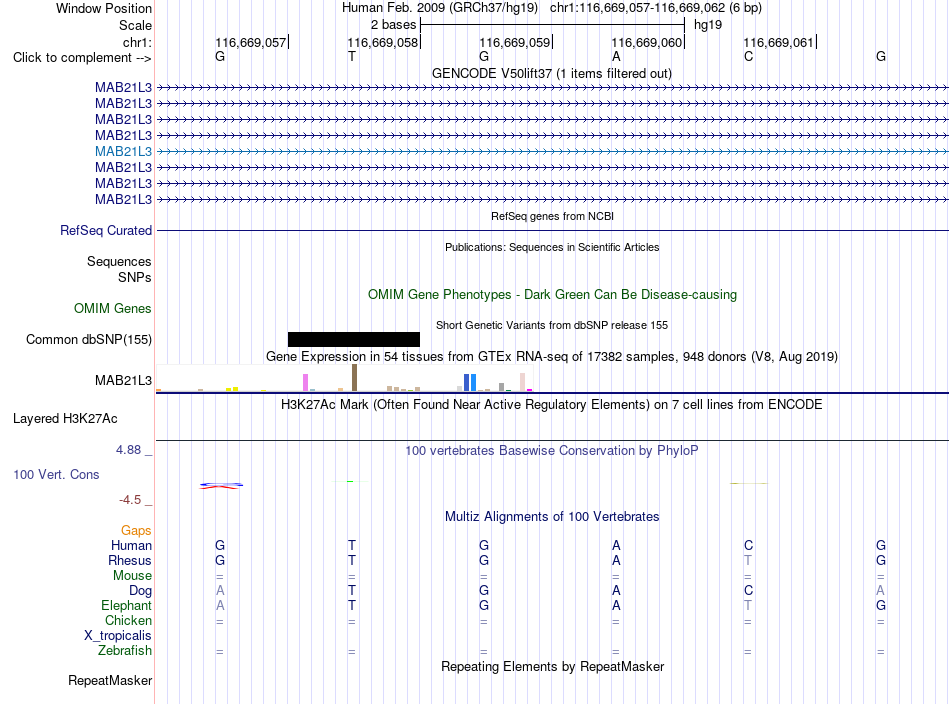950x704 pixels.
Task: Click the Window Position label
Action: click(104, 8)
